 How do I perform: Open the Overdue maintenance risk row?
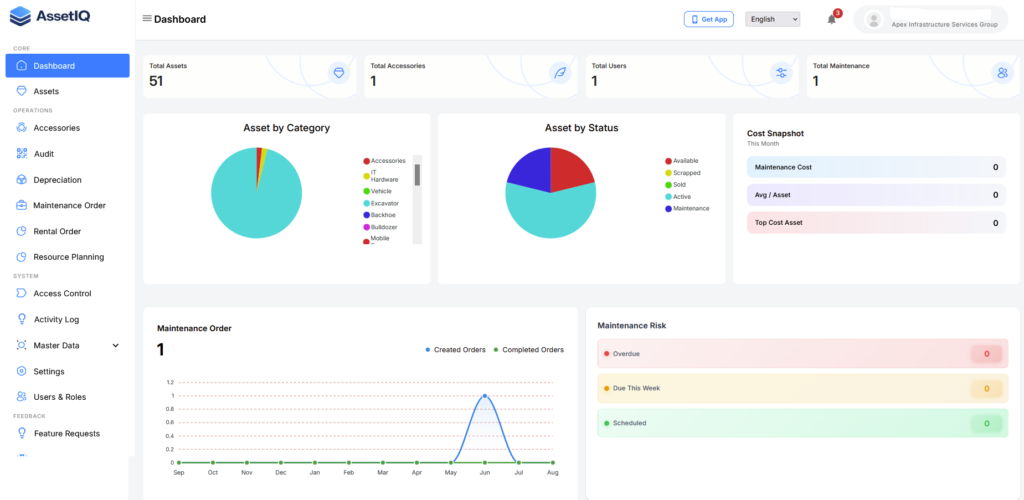pos(803,354)
